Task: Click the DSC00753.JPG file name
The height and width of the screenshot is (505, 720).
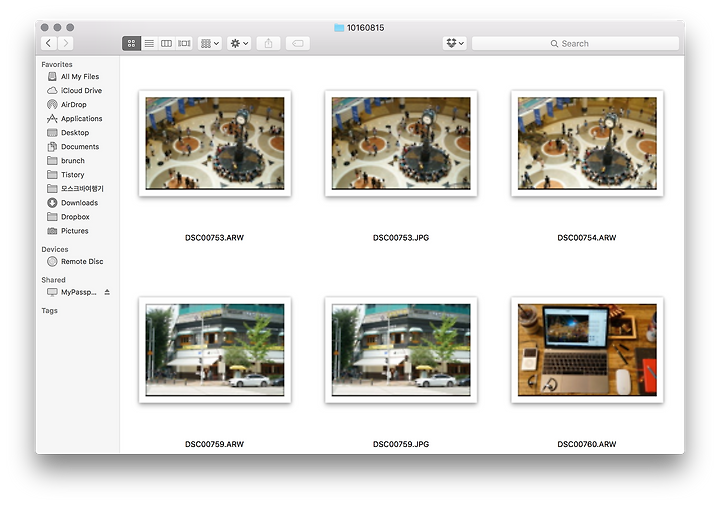Action: (401, 238)
